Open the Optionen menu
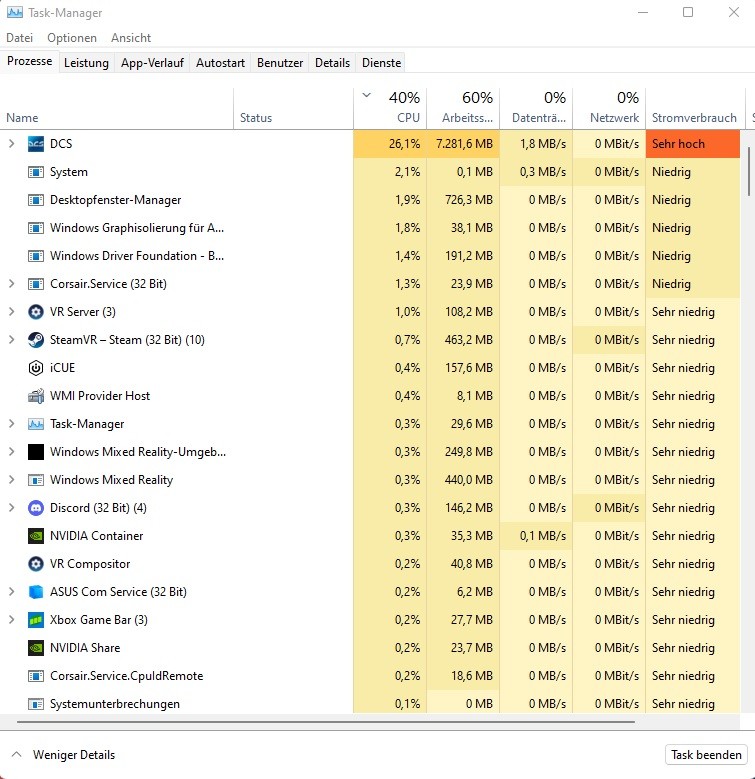The width and height of the screenshot is (755, 779). (x=72, y=38)
